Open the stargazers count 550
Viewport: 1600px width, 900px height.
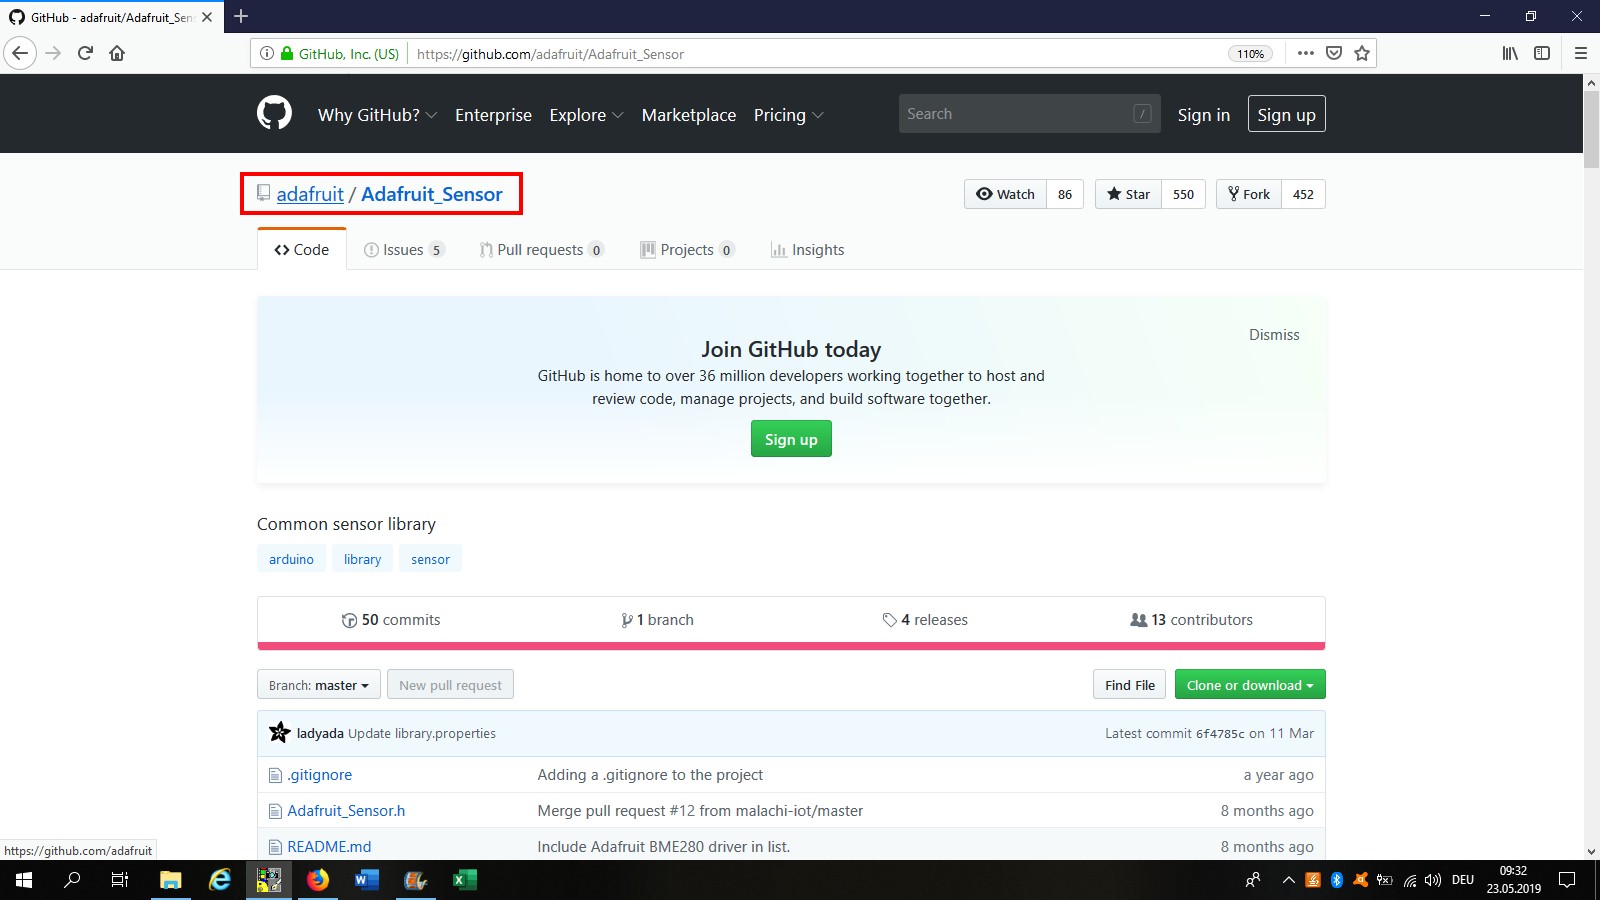(1183, 194)
